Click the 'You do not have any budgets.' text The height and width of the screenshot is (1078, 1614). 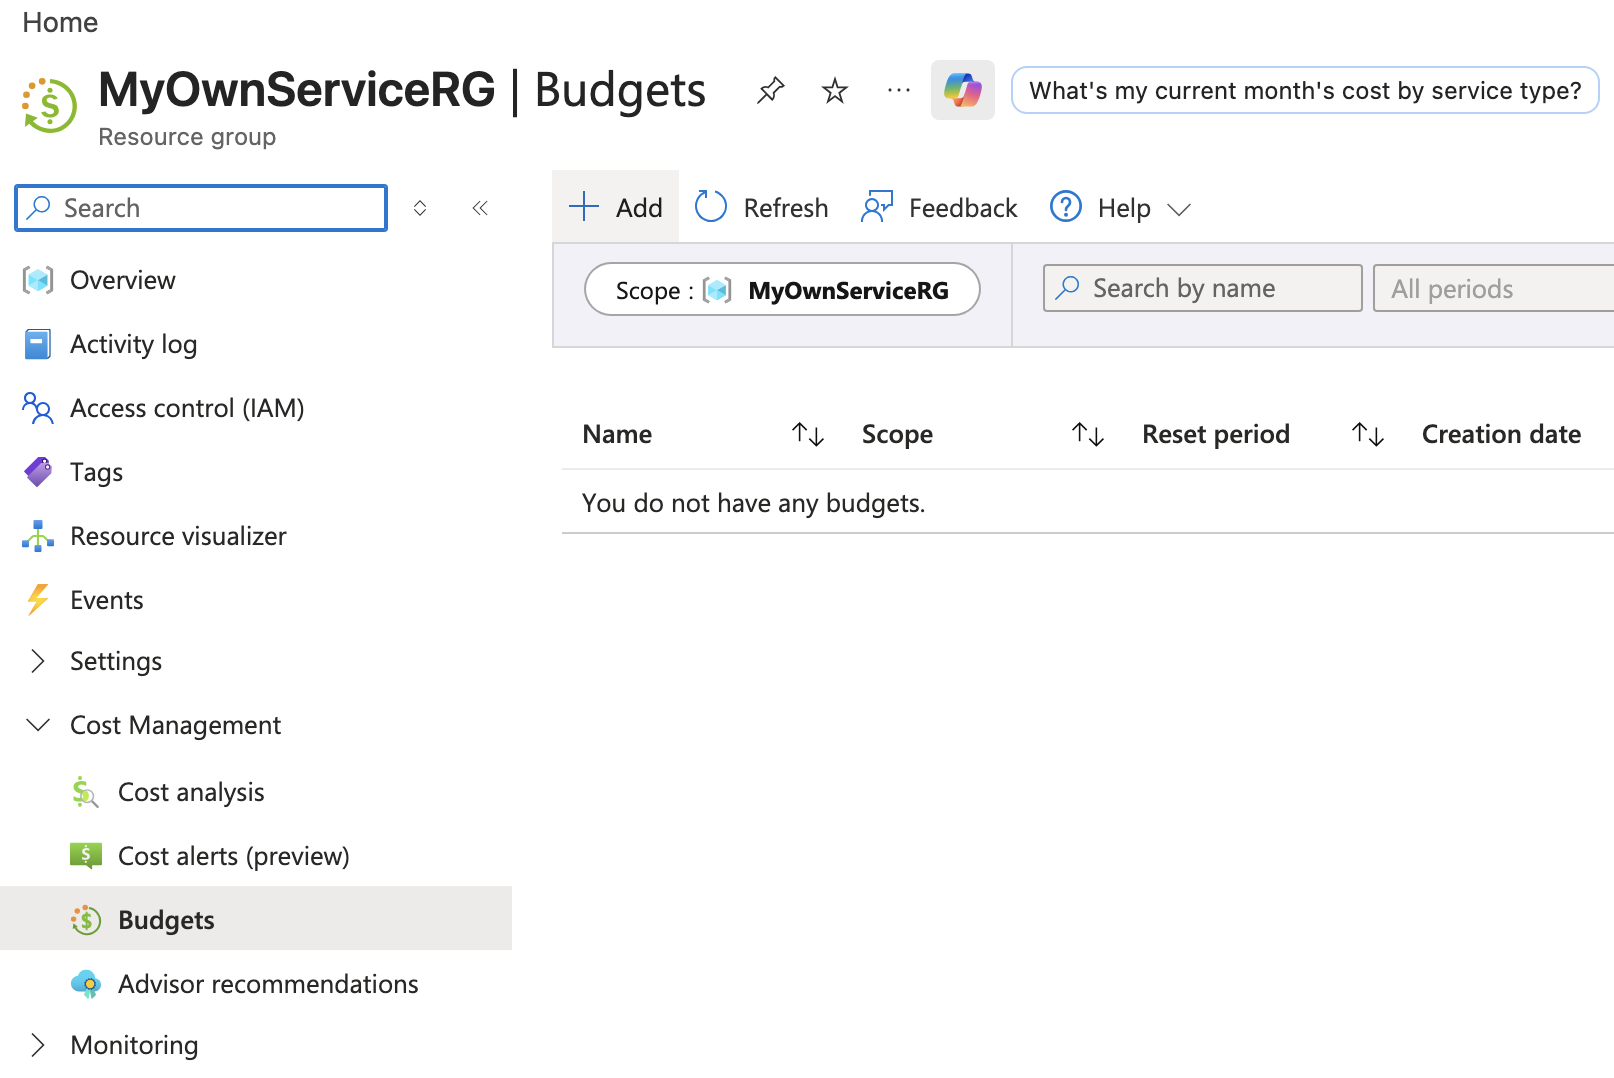point(754,503)
